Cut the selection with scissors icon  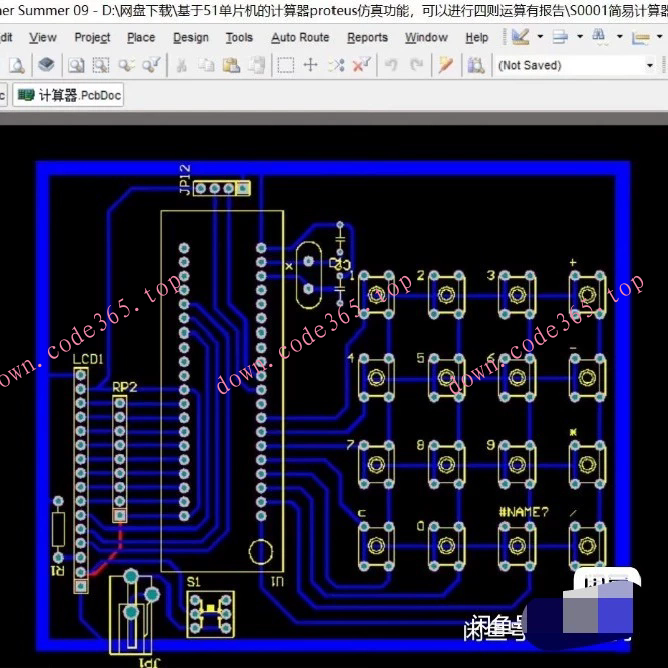(182, 65)
